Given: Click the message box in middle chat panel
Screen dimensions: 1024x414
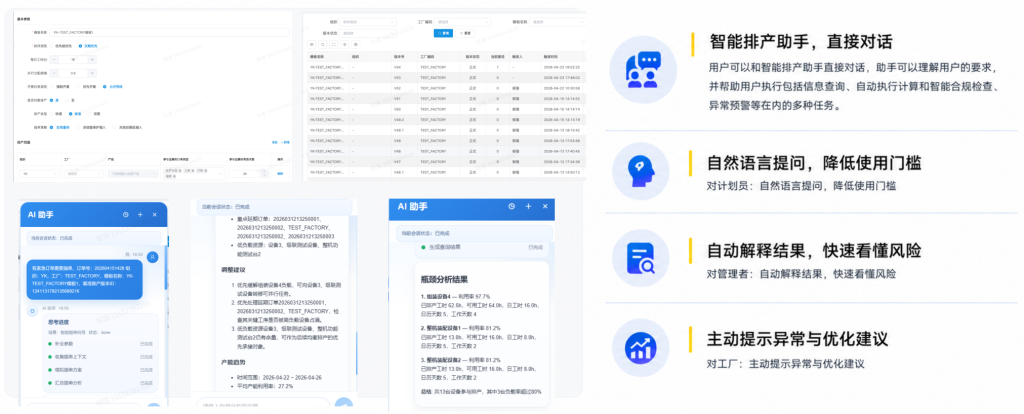Looking at the screenshot, I should pos(263,404).
